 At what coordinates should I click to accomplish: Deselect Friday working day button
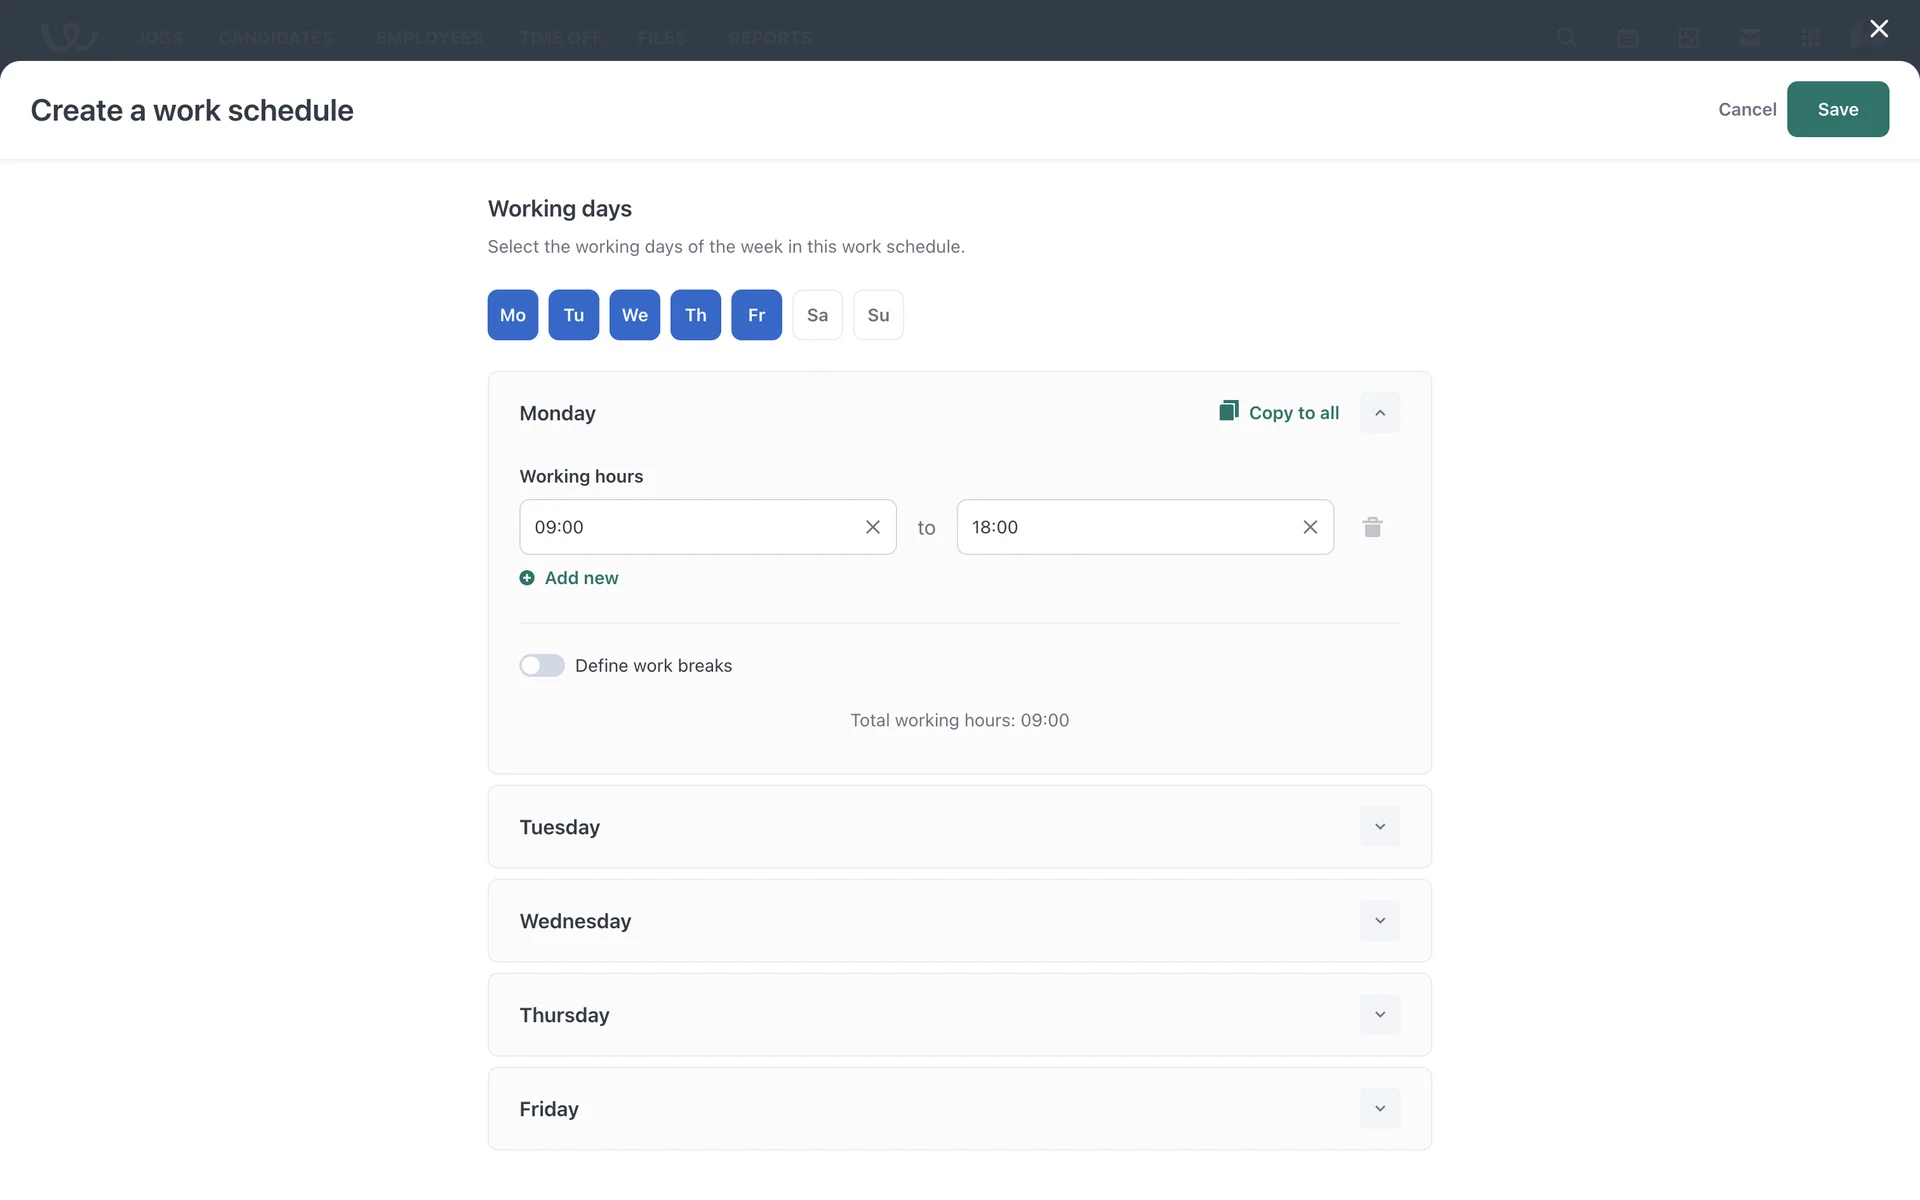click(756, 315)
